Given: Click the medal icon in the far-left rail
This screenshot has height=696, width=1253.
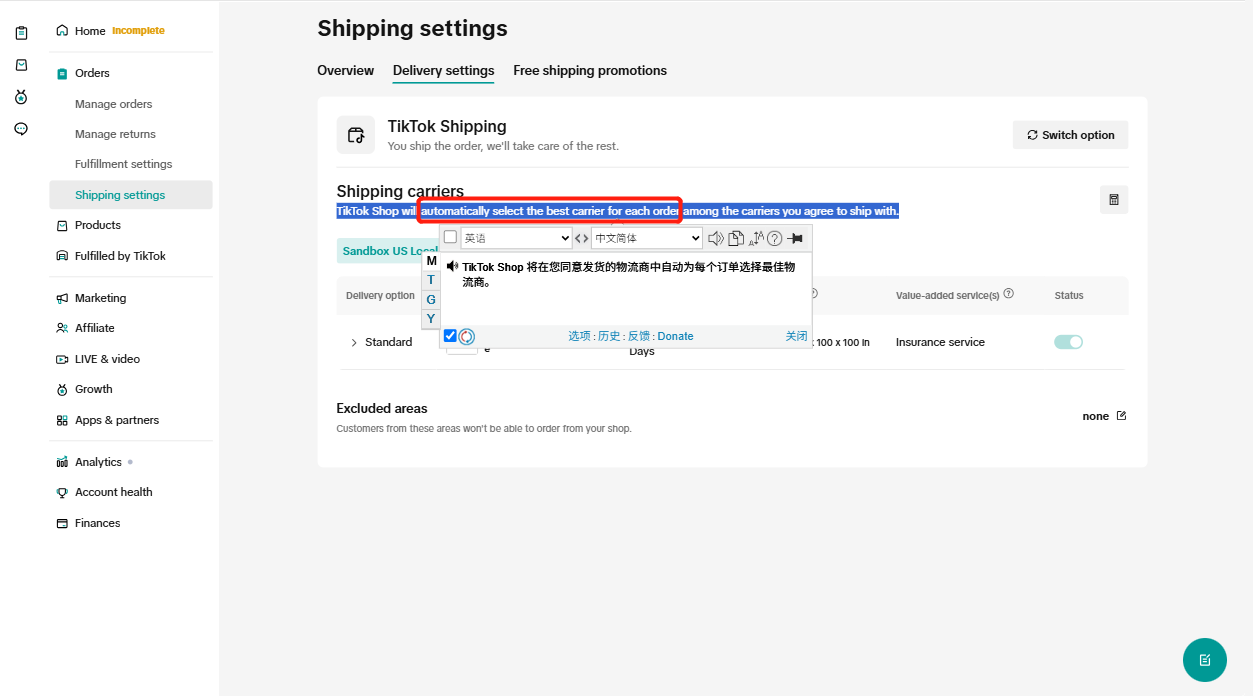Looking at the screenshot, I should tap(21, 97).
